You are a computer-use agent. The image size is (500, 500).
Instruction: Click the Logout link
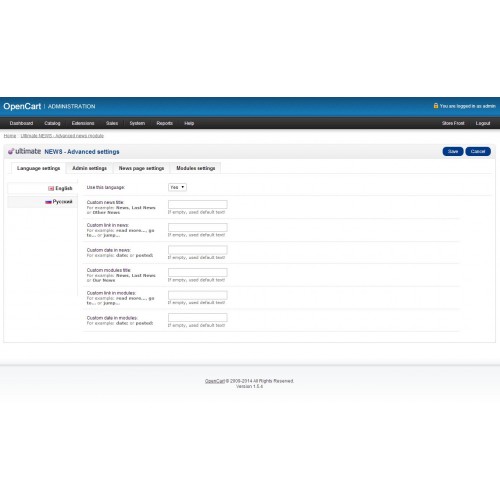(483, 123)
